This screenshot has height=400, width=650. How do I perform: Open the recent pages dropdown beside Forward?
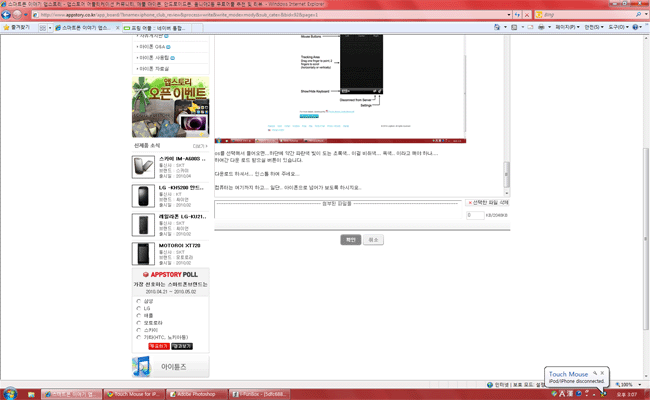click(26, 15)
